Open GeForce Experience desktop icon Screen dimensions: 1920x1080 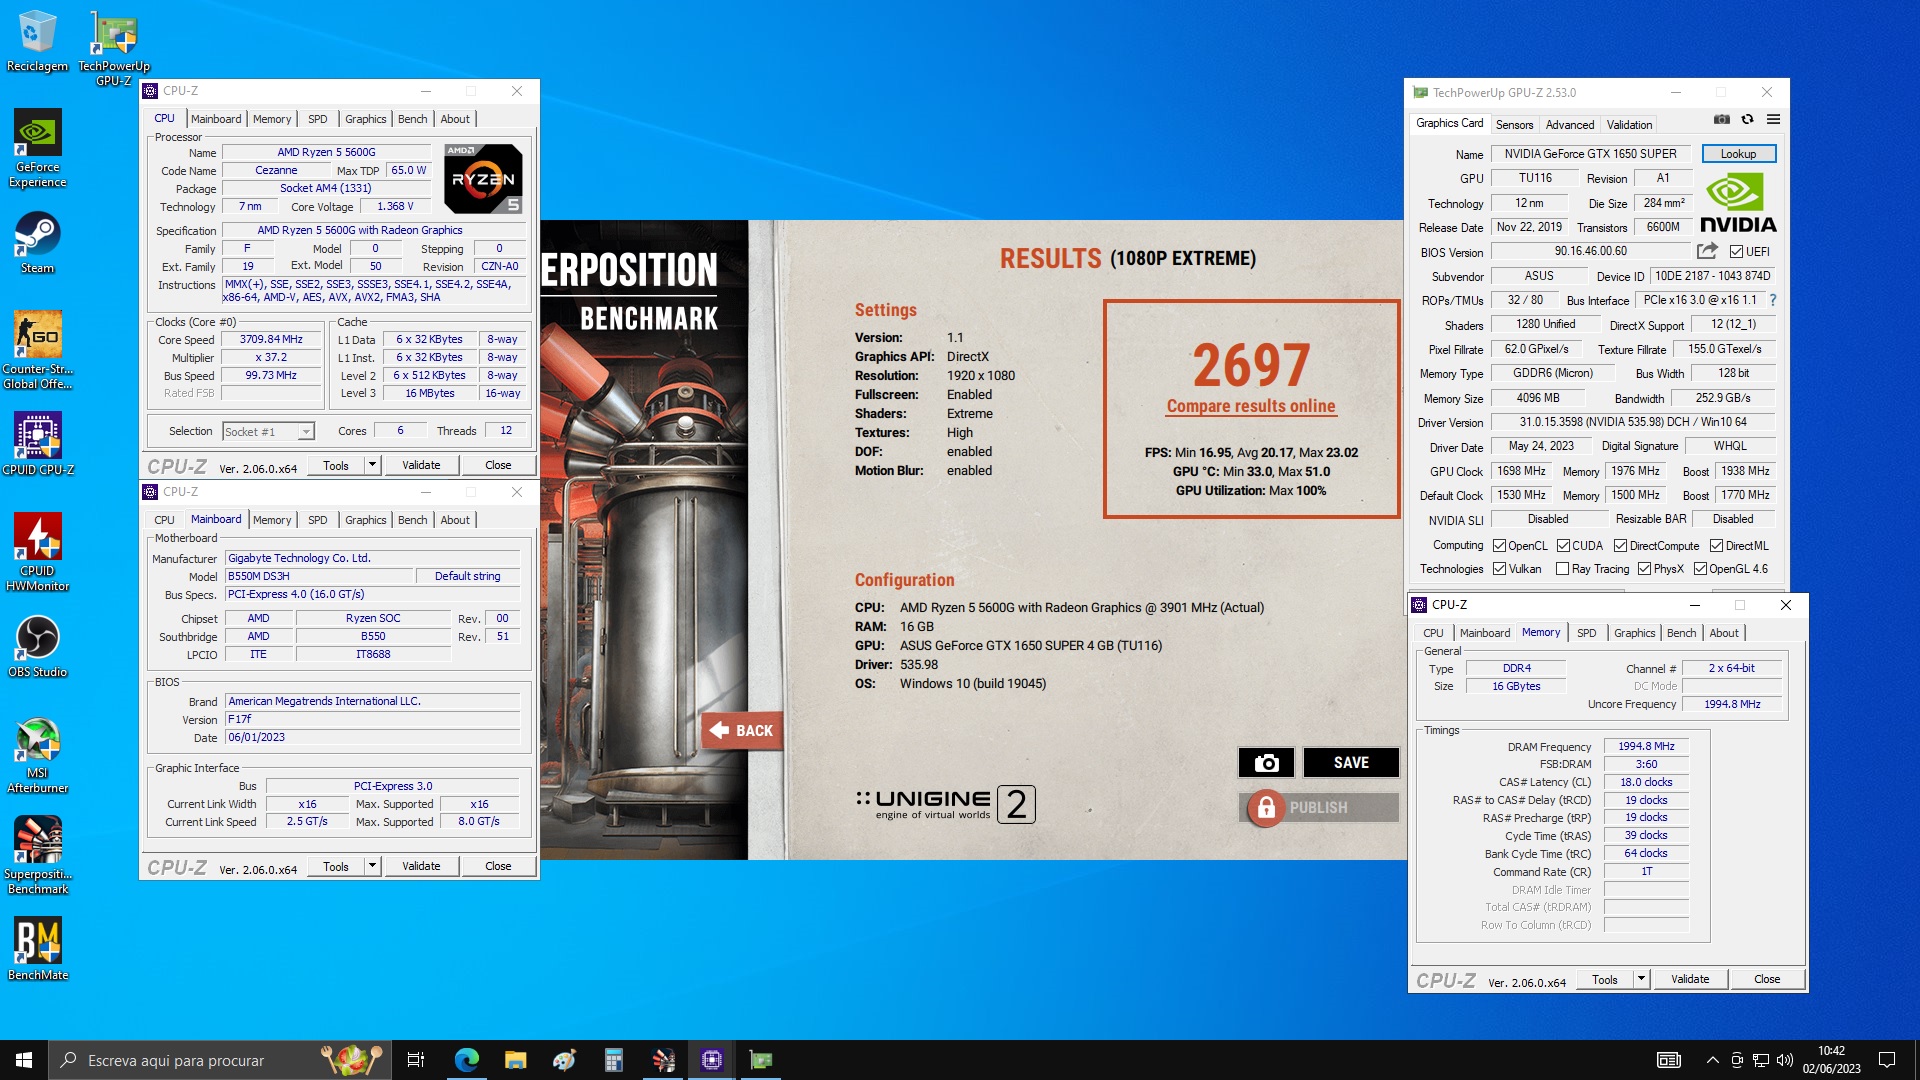(37, 148)
